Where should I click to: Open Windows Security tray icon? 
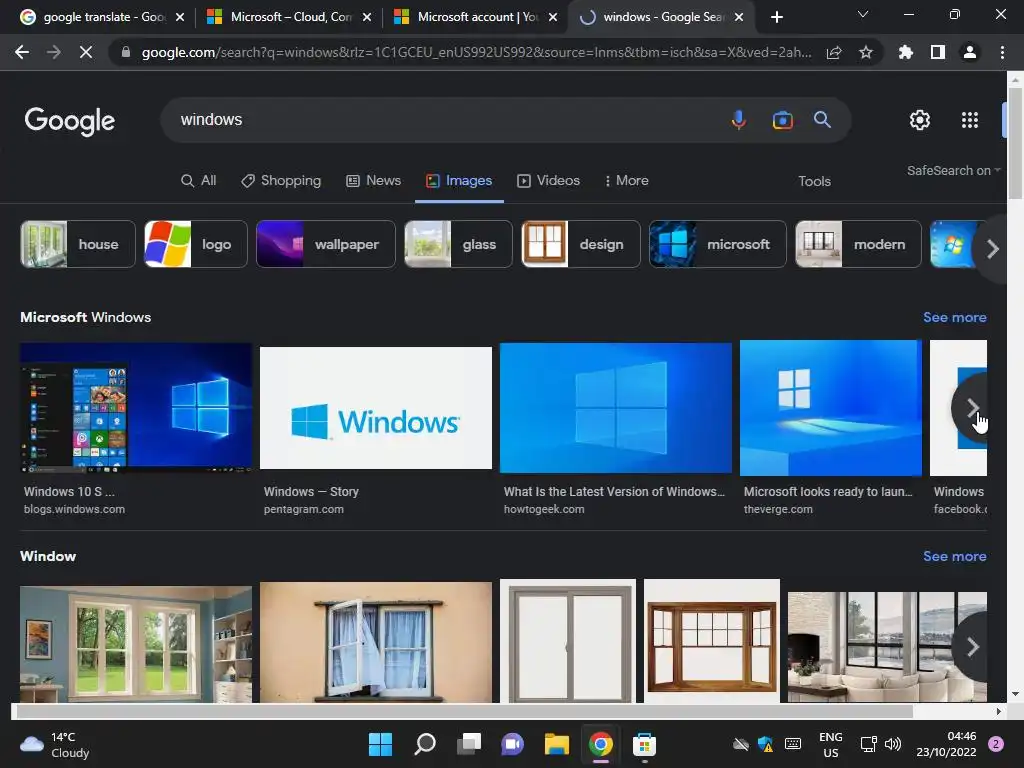point(765,744)
